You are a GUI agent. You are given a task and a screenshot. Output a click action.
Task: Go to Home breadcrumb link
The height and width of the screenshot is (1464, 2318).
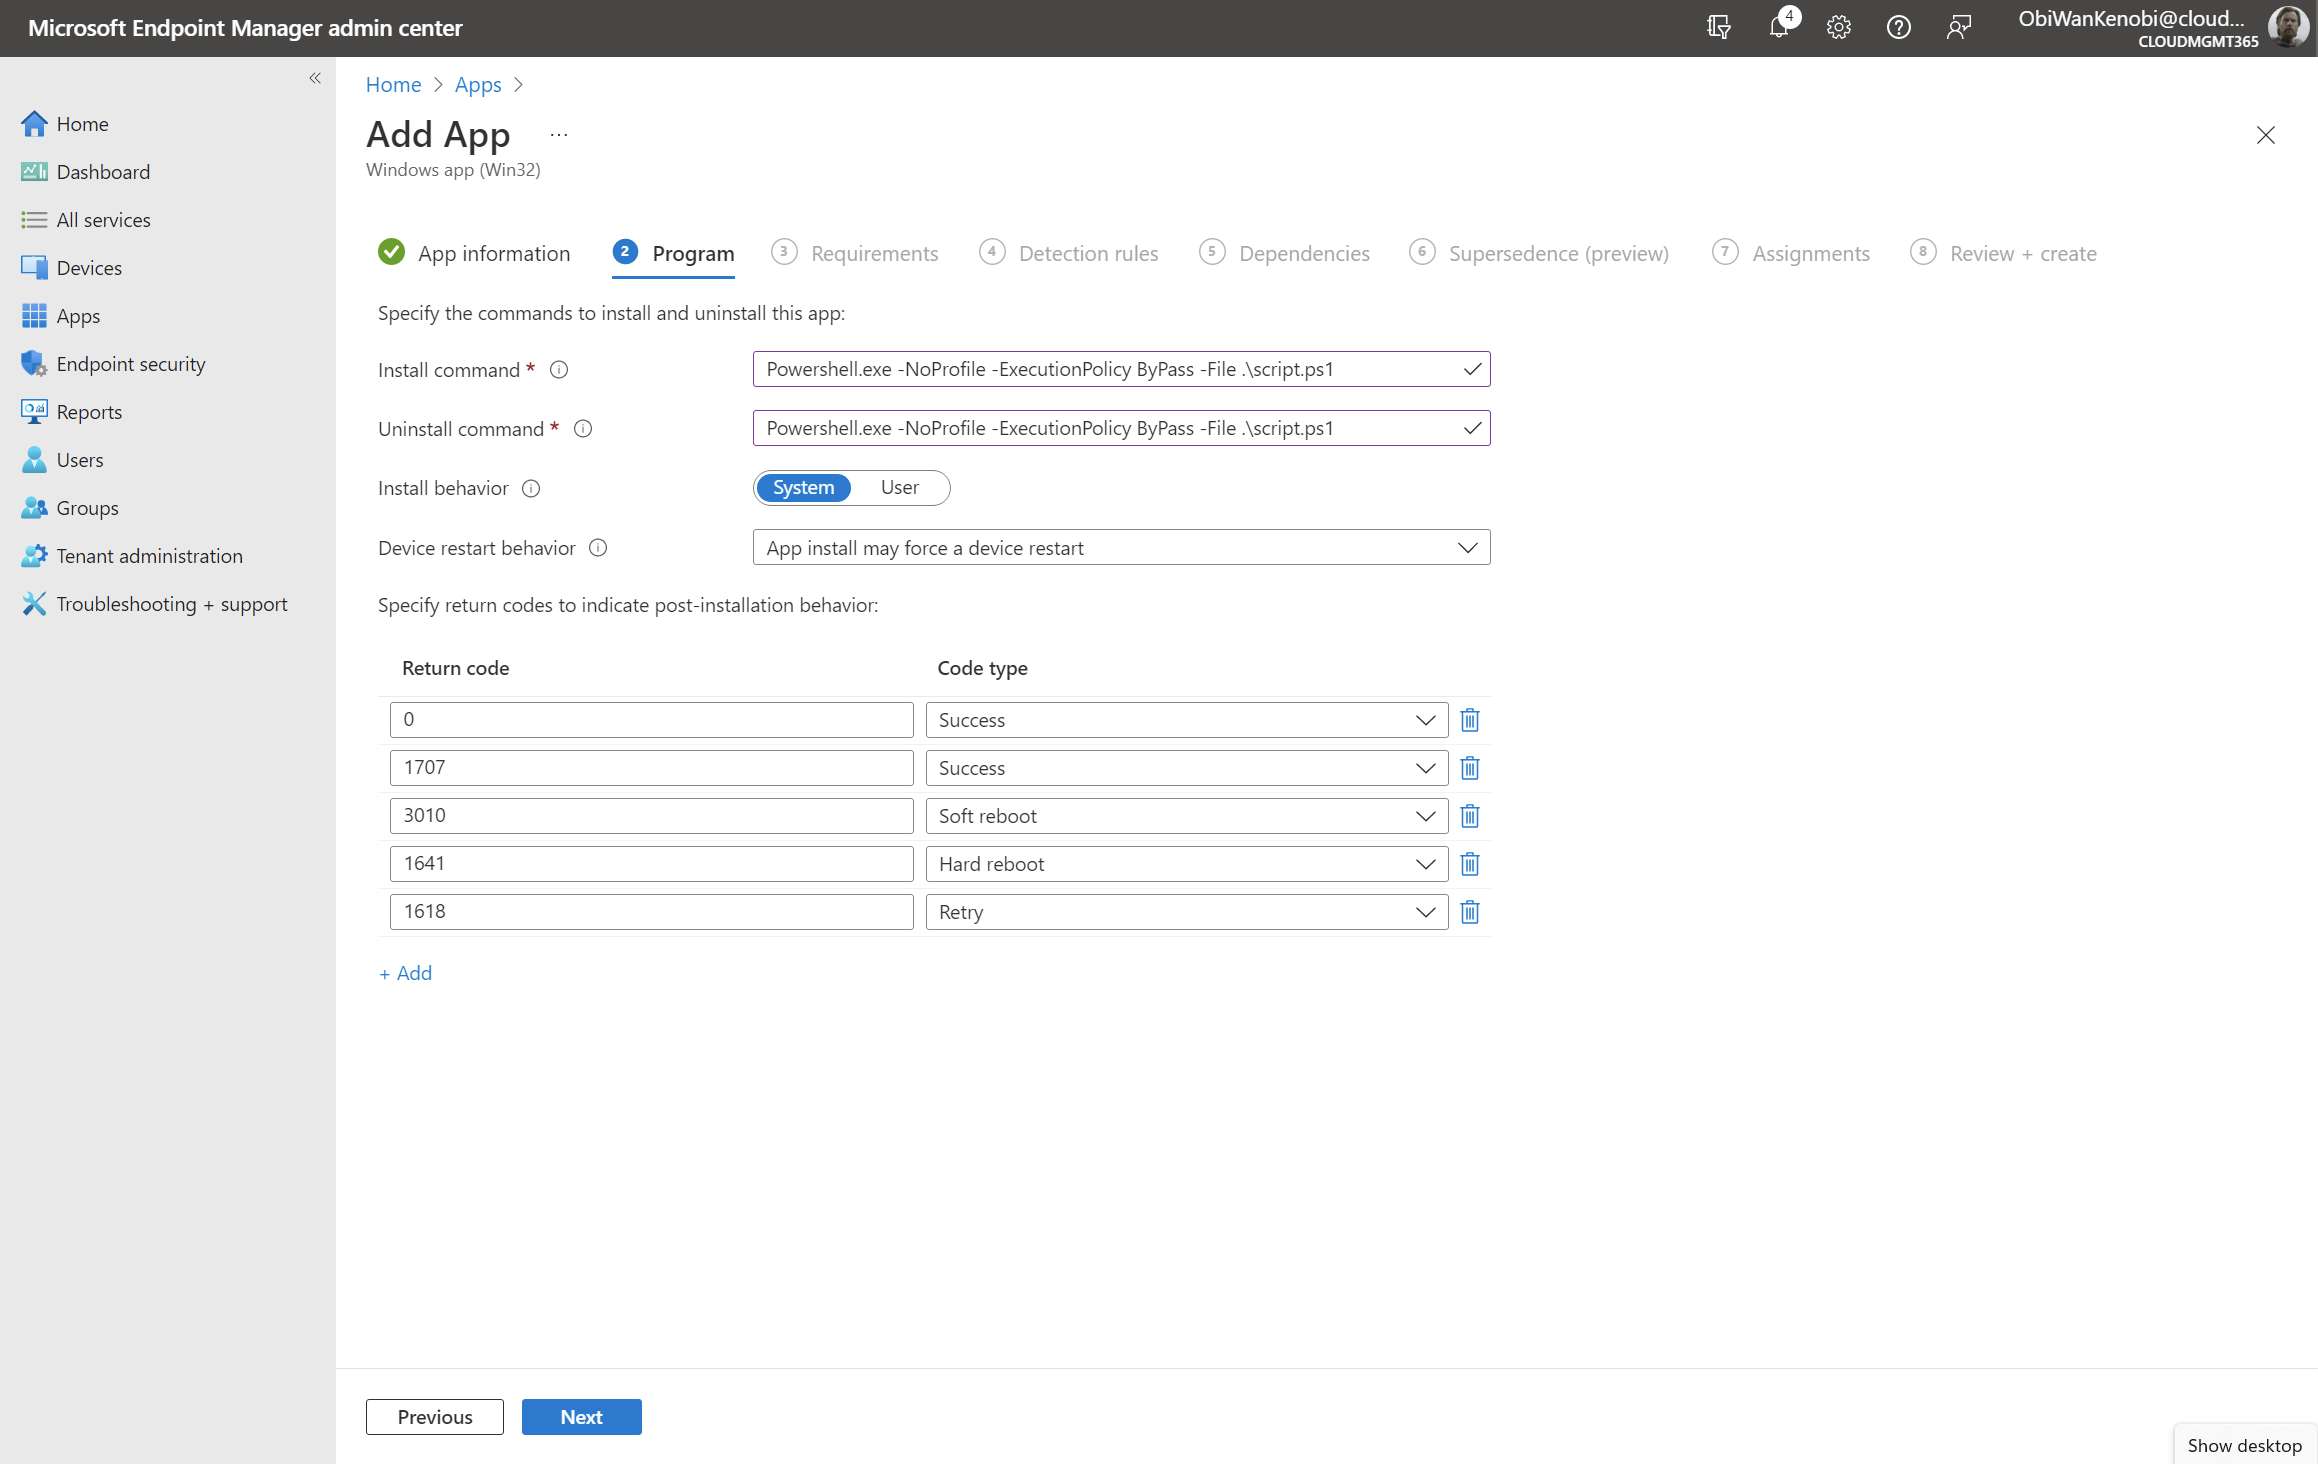pyautogui.click(x=393, y=85)
